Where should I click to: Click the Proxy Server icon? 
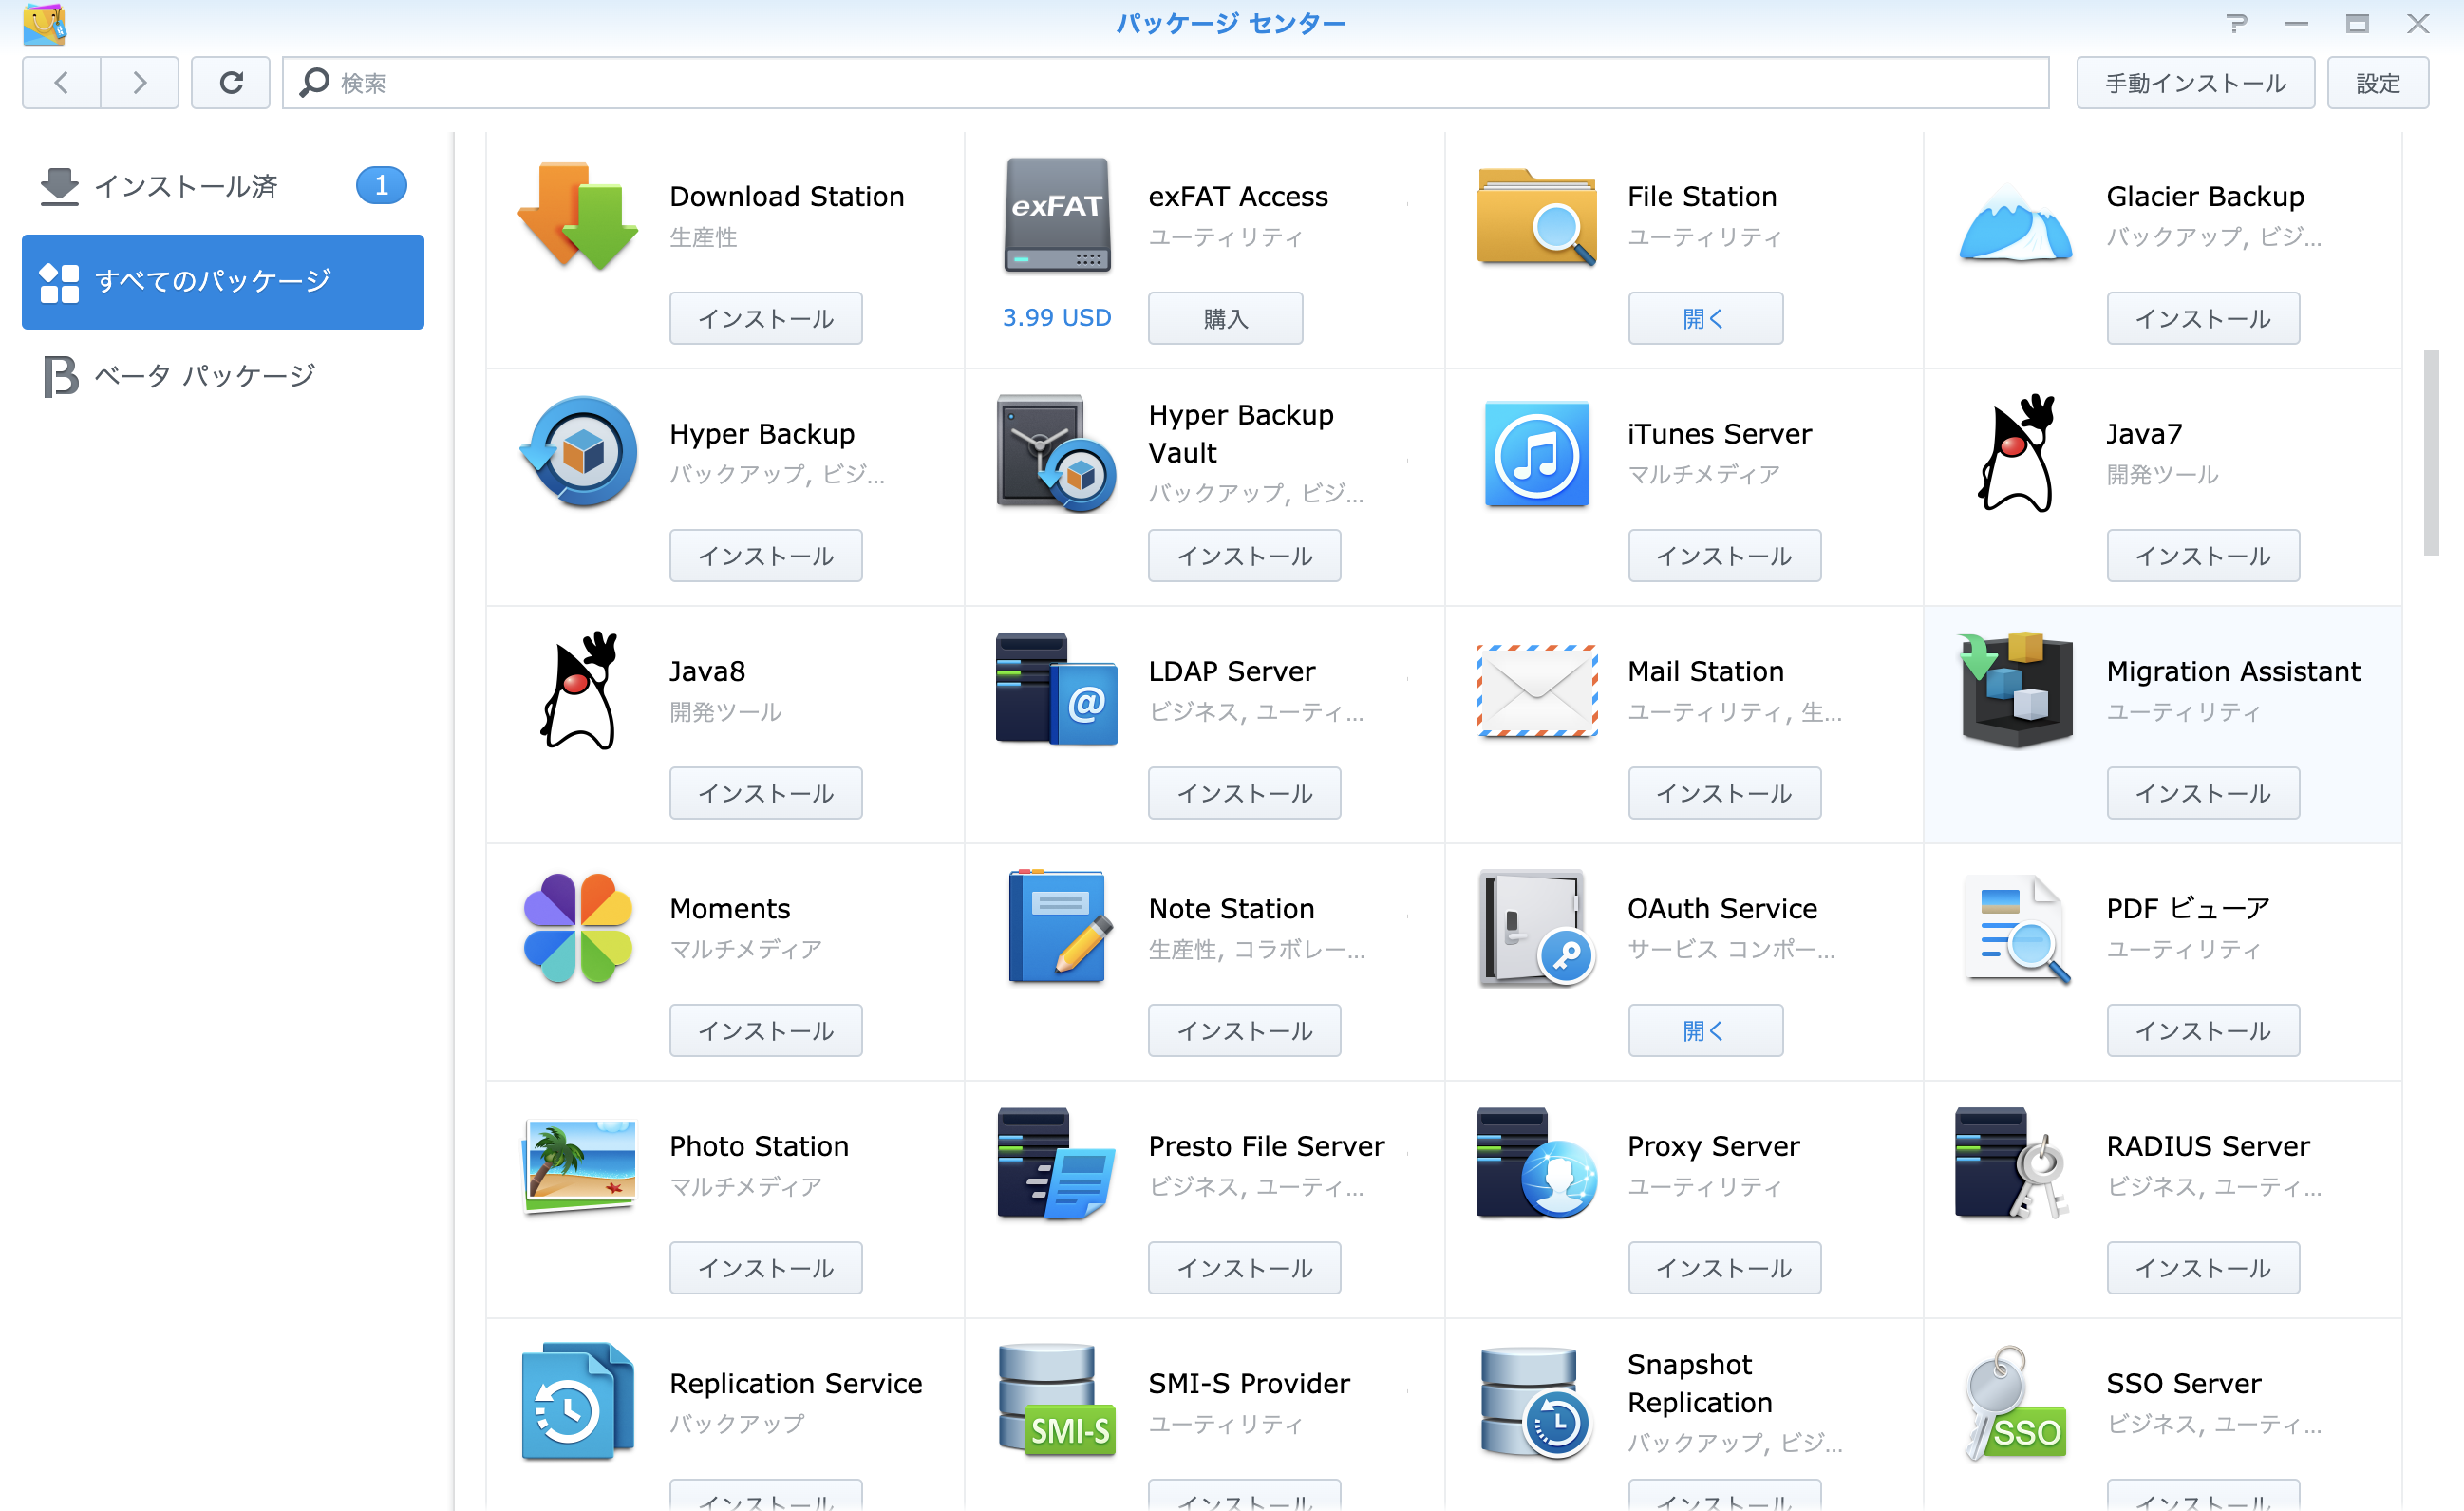[1537, 1164]
